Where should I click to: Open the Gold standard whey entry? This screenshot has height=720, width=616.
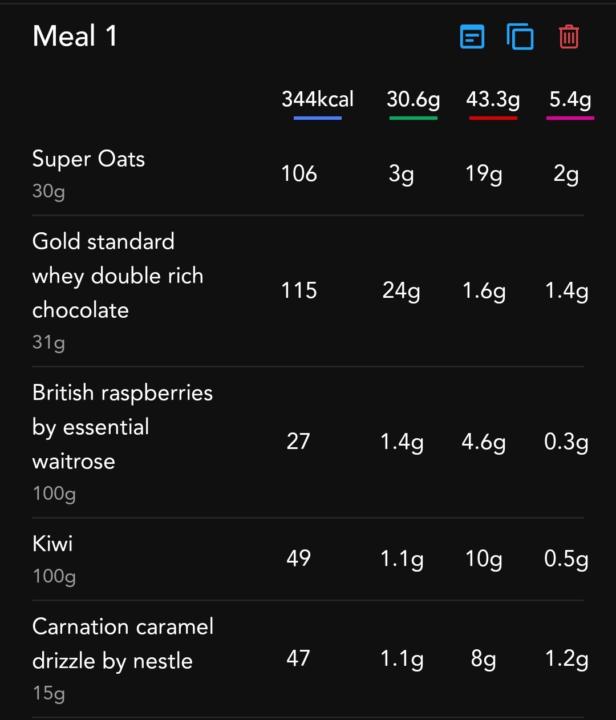(117, 276)
